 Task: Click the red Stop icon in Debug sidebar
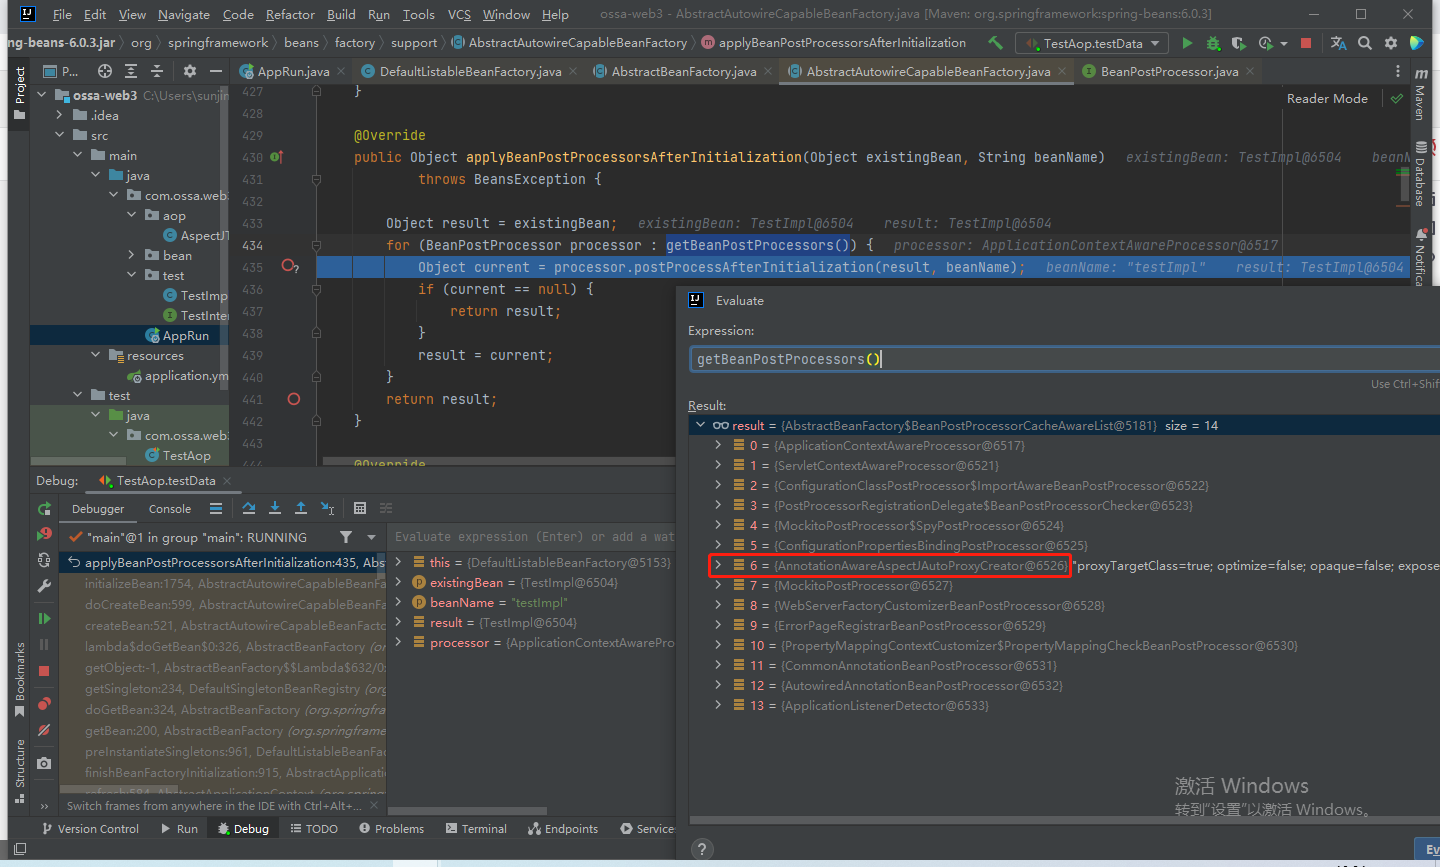click(44, 671)
